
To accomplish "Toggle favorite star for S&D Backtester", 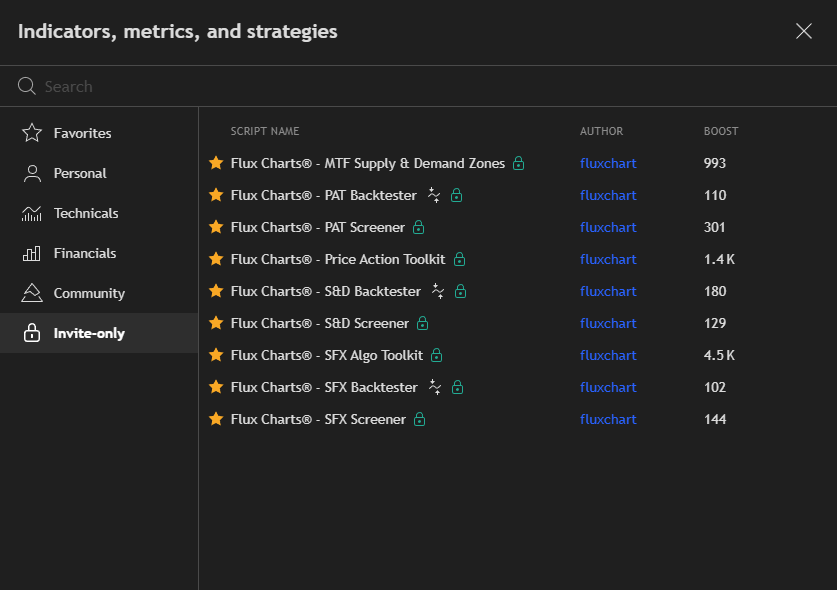I will (216, 291).
